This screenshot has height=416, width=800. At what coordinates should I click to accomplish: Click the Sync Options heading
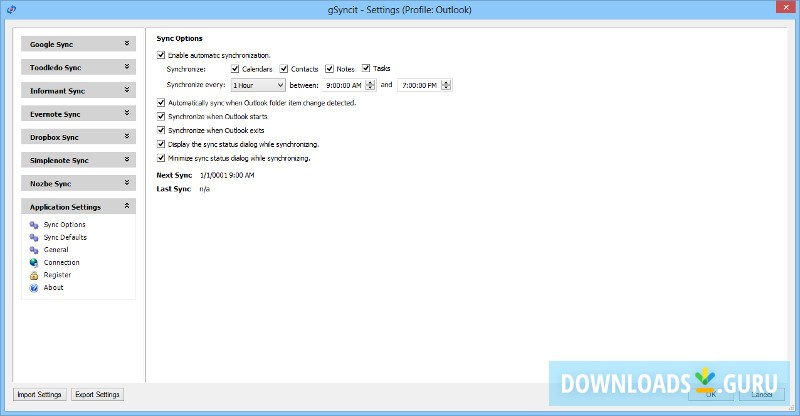tap(179, 38)
